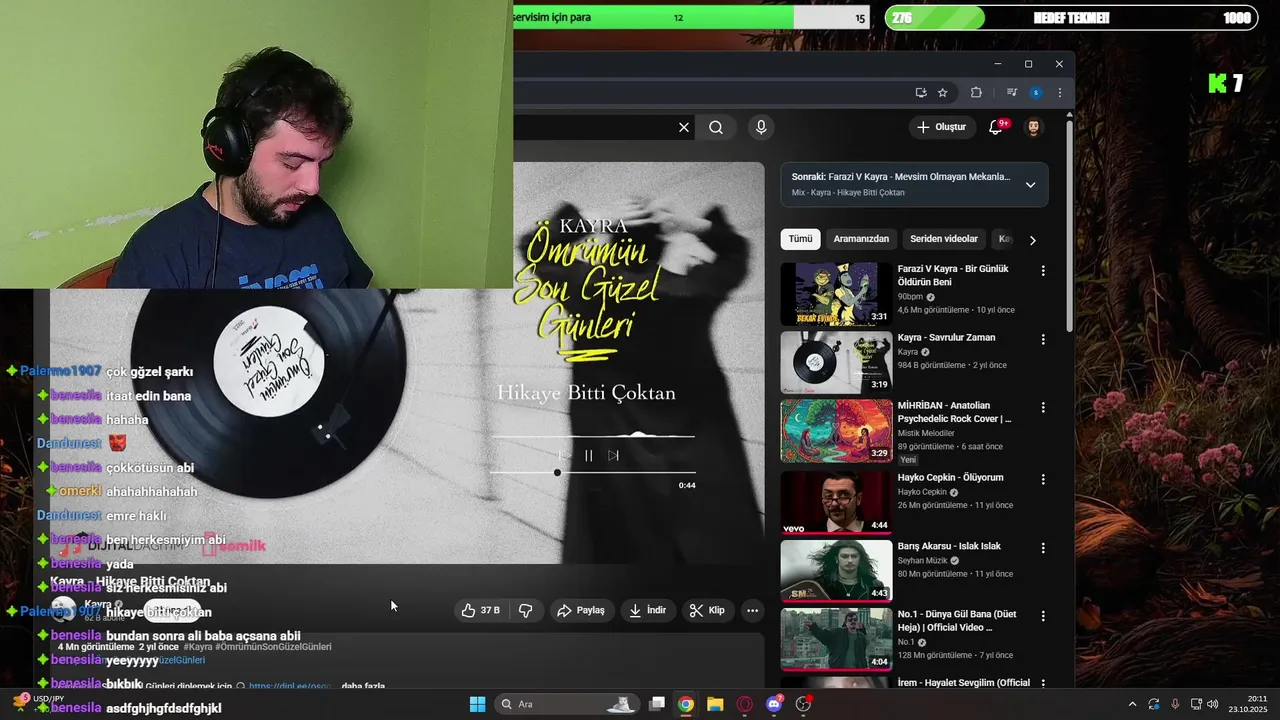
Task: Click the daha fazla description link
Action: (363, 686)
